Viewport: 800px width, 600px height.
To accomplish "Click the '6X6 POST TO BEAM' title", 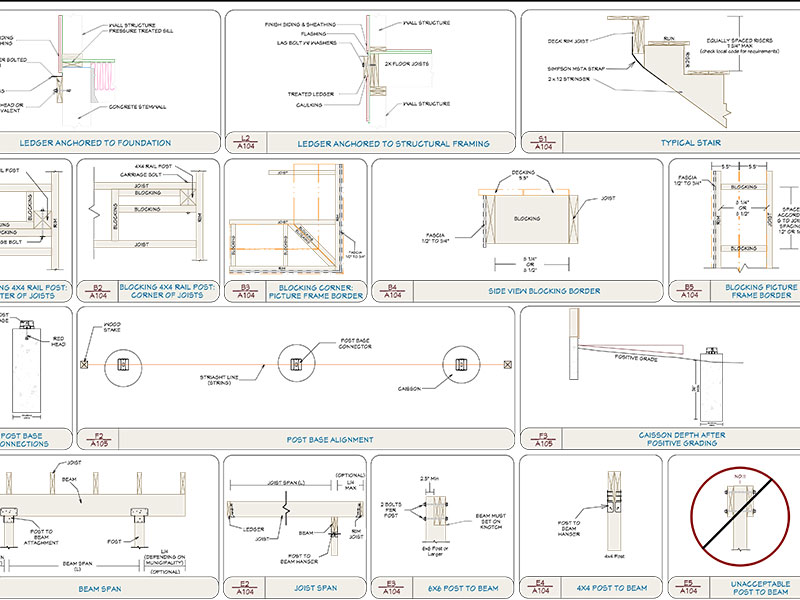I will [x=463, y=588].
